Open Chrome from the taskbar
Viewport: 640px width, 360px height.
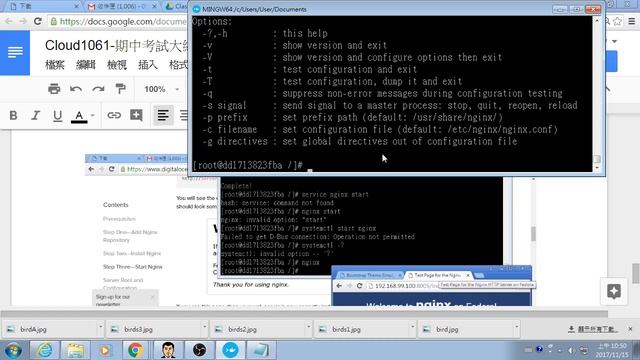[x=135, y=350]
